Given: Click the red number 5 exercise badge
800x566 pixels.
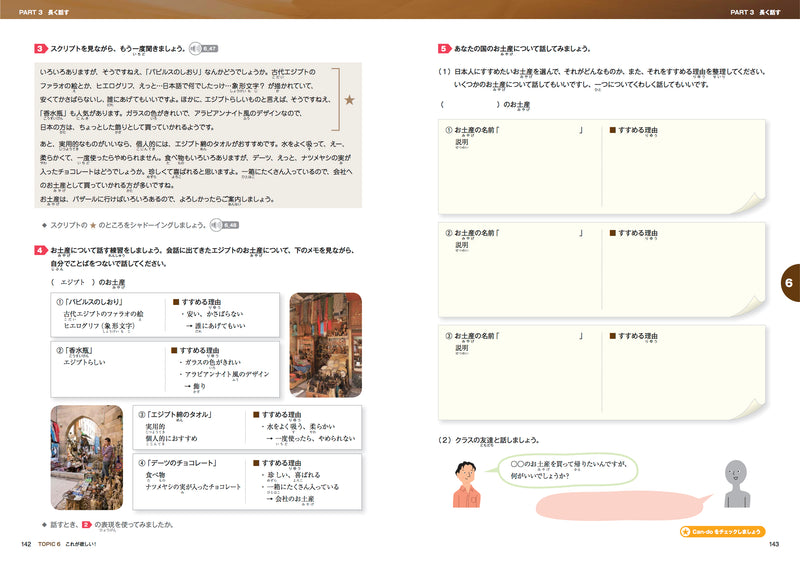Looking at the screenshot, I should 443,48.
